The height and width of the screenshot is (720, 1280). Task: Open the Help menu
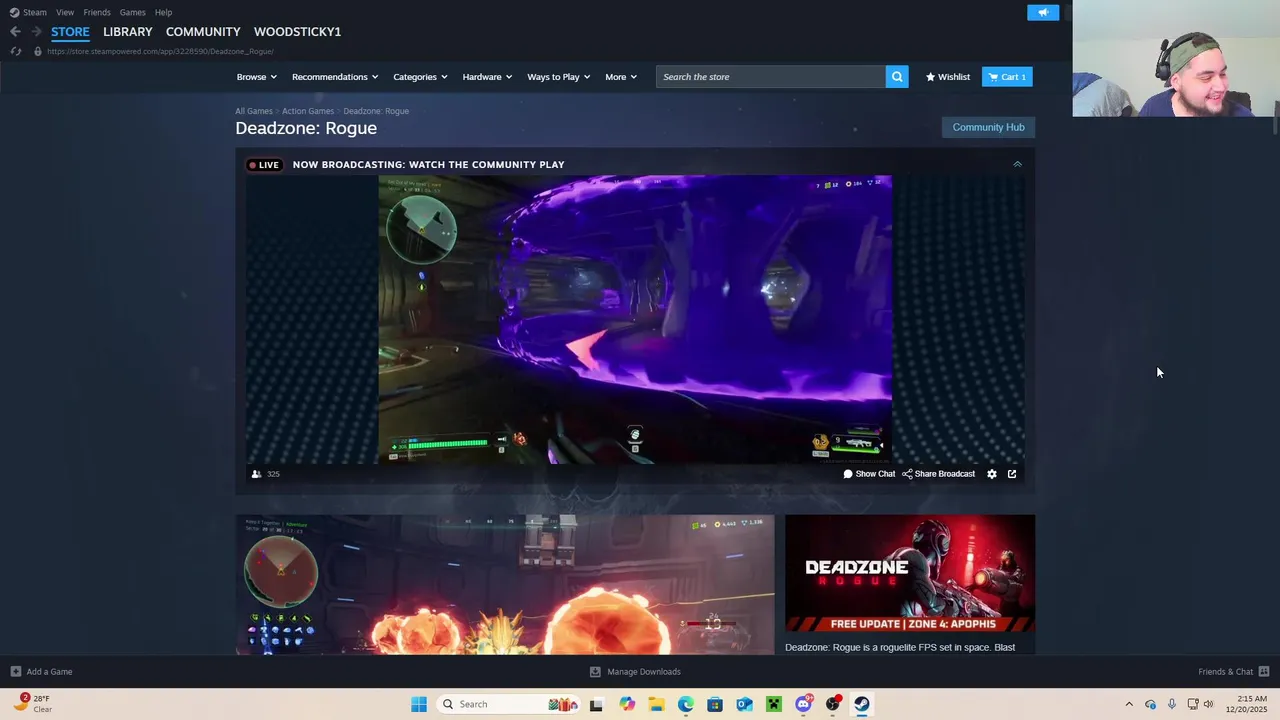[x=163, y=12]
